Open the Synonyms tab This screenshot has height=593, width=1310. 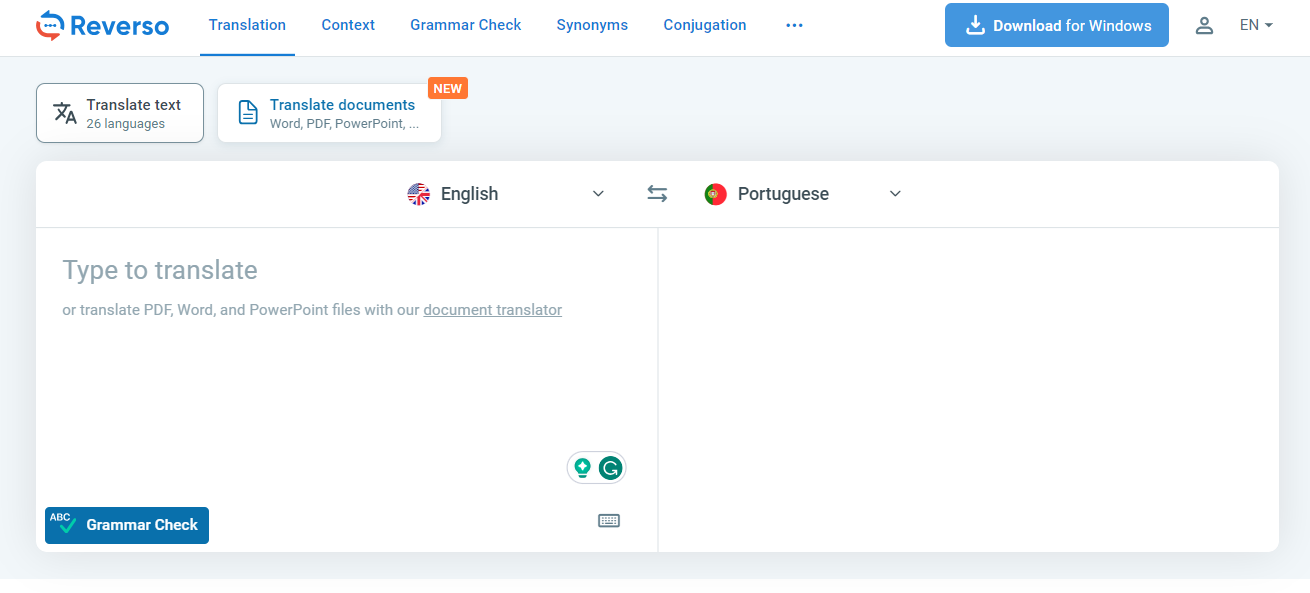(x=592, y=25)
